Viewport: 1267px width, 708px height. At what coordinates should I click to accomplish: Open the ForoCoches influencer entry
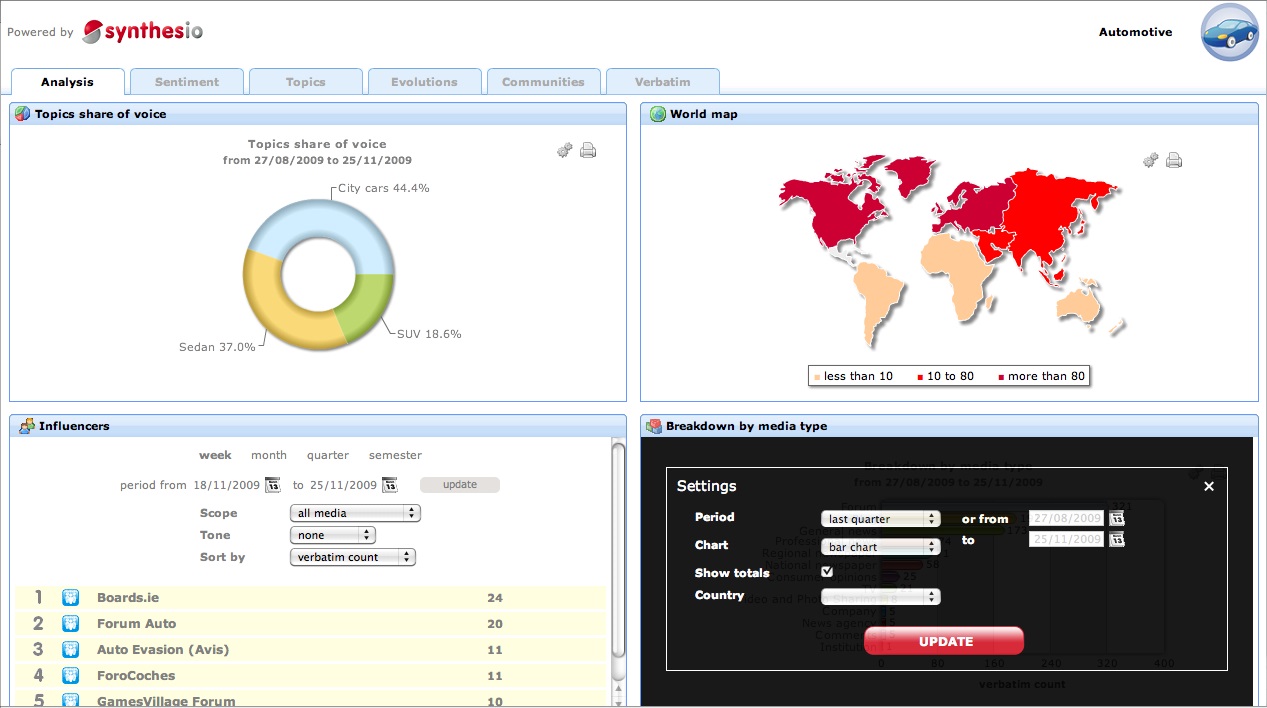click(136, 676)
